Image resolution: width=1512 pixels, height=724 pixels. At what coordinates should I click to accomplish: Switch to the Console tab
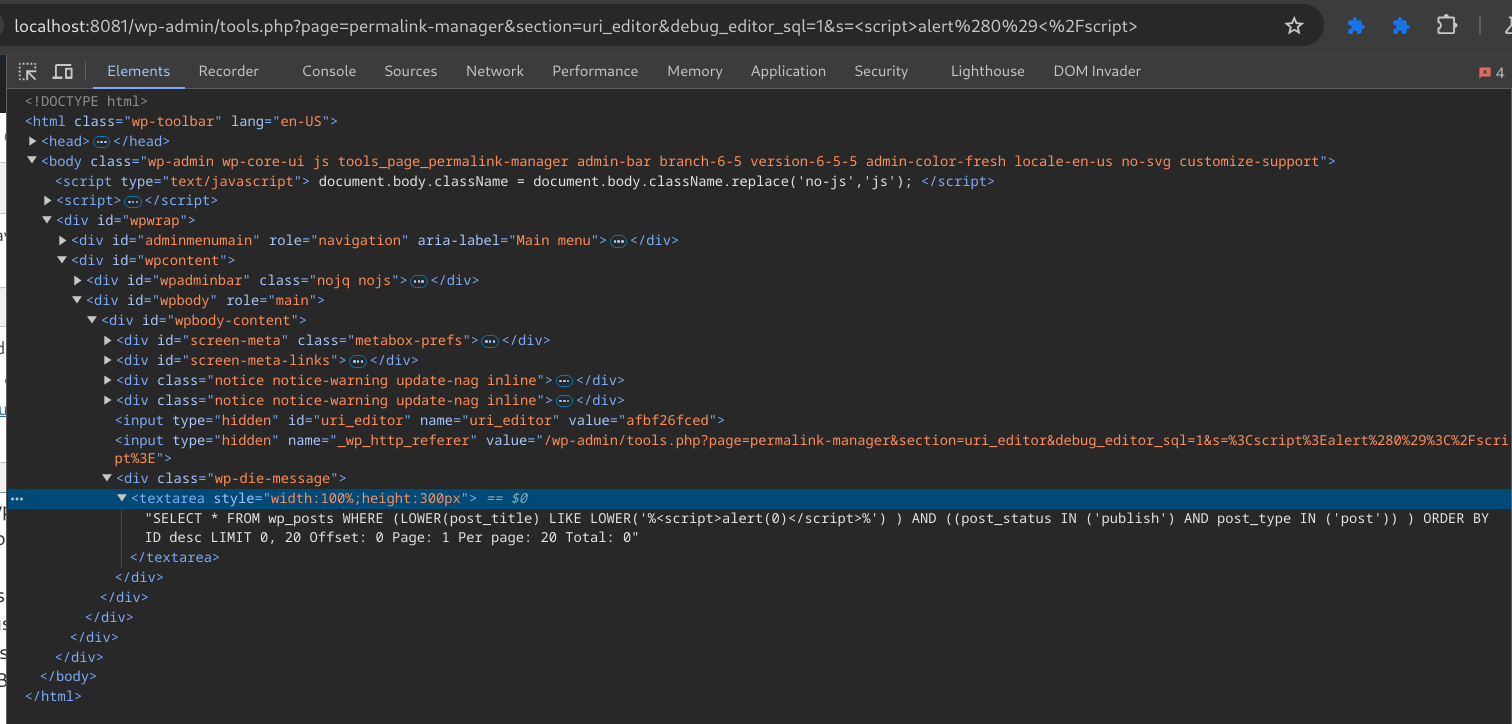(x=329, y=71)
